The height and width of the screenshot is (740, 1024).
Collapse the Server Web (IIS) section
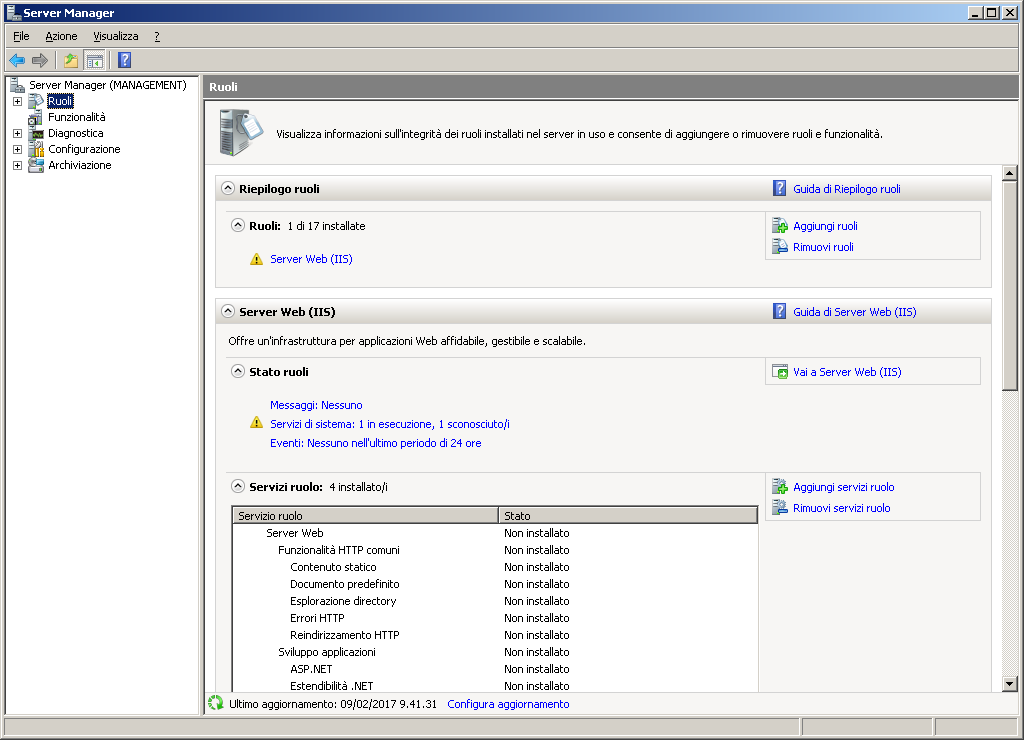pyautogui.click(x=227, y=311)
